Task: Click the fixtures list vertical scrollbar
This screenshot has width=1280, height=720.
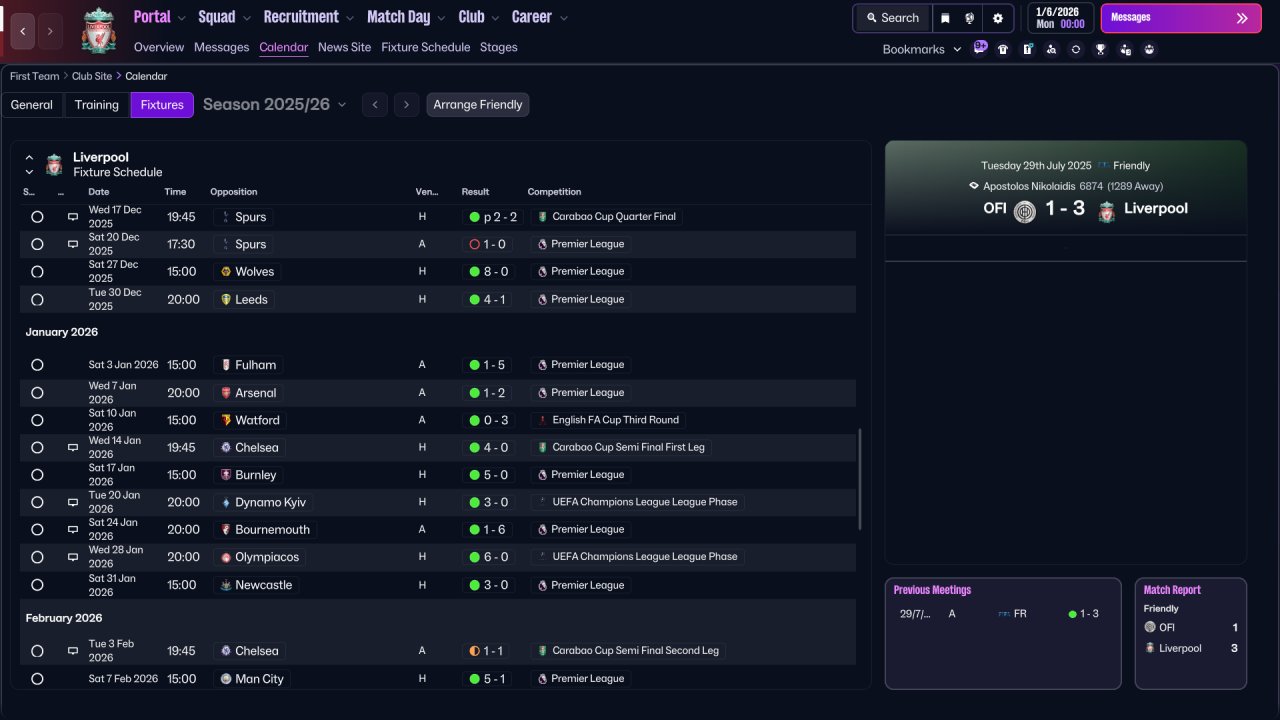Action: (x=860, y=480)
